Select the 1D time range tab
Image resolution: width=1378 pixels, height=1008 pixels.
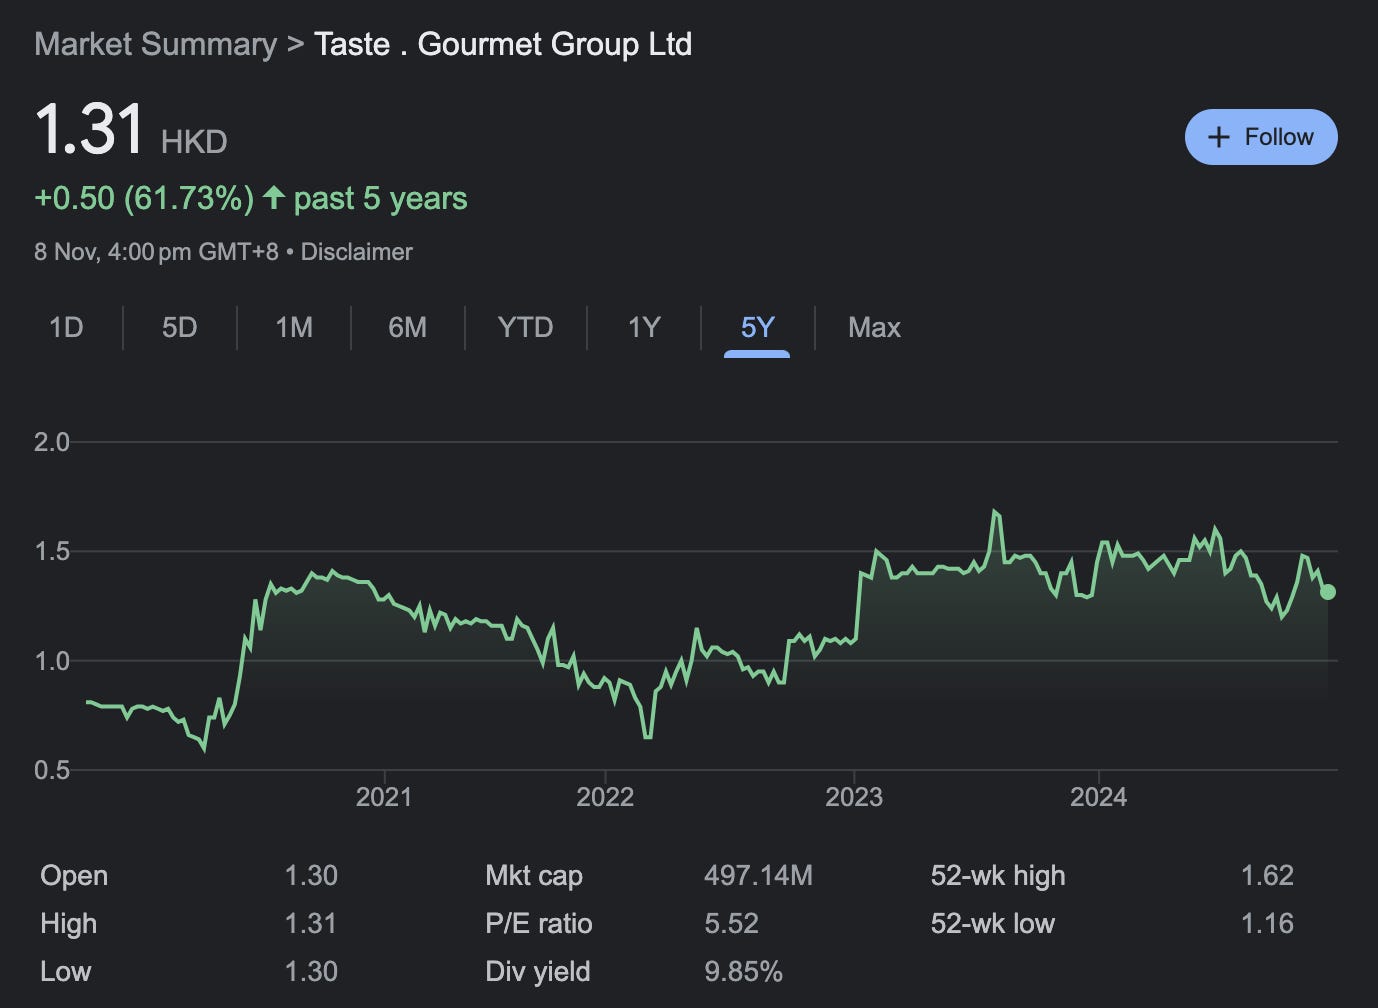(x=66, y=327)
